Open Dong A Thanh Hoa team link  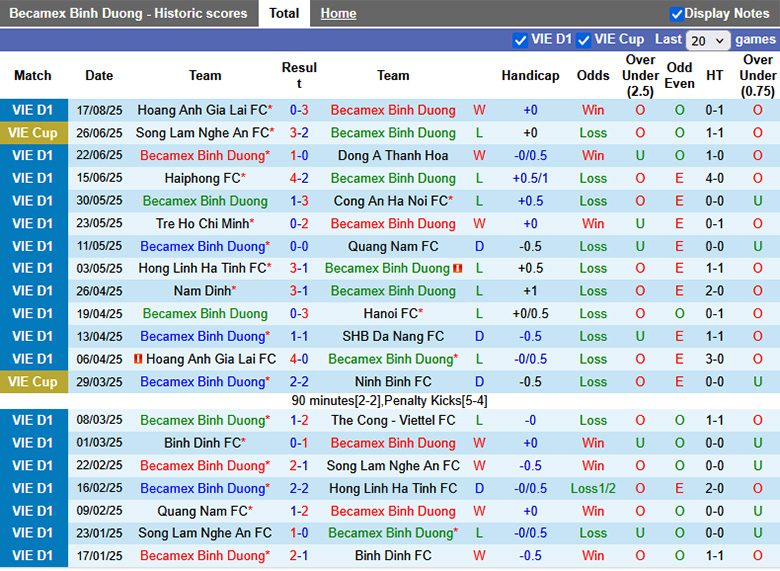point(393,156)
